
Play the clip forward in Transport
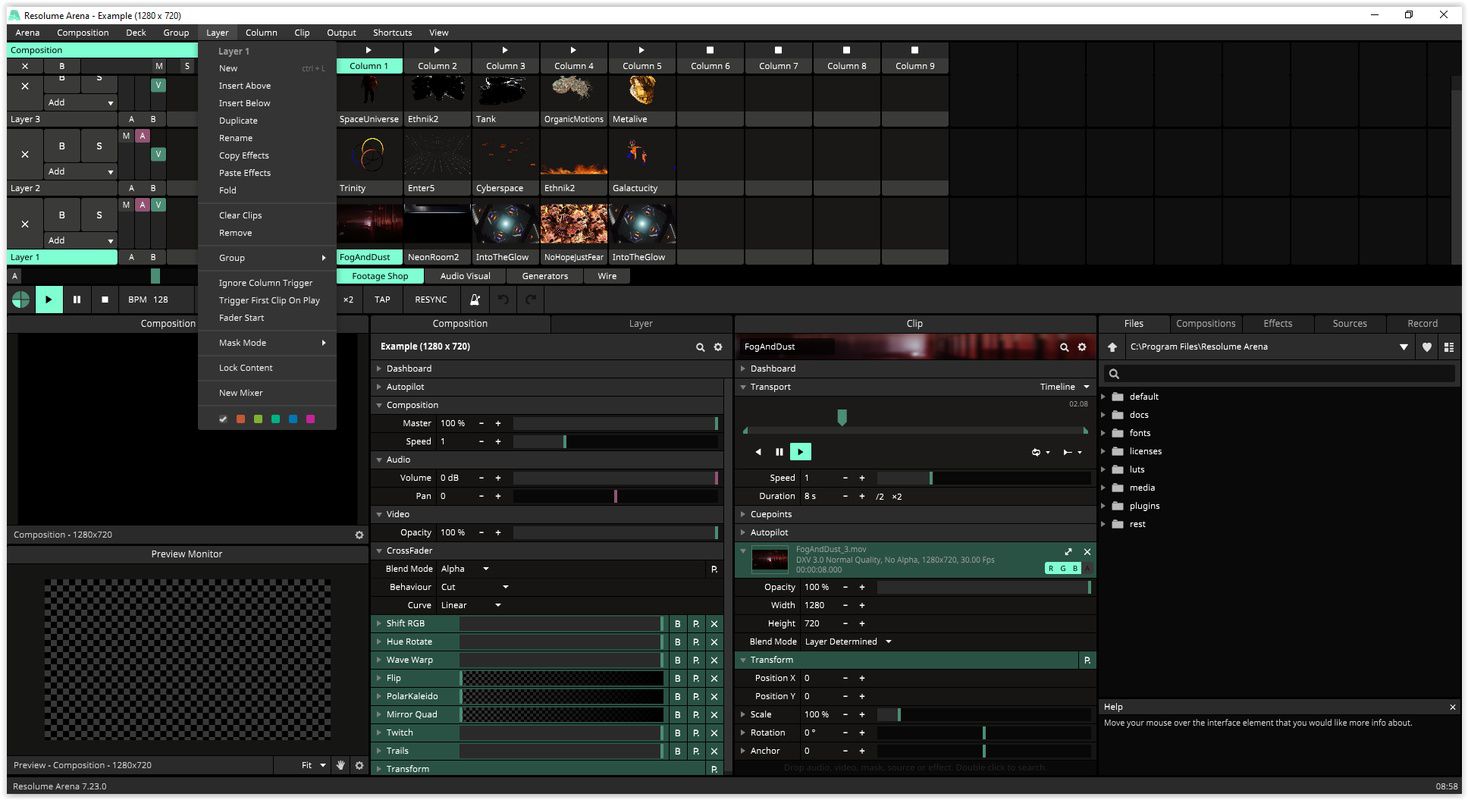coord(800,452)
